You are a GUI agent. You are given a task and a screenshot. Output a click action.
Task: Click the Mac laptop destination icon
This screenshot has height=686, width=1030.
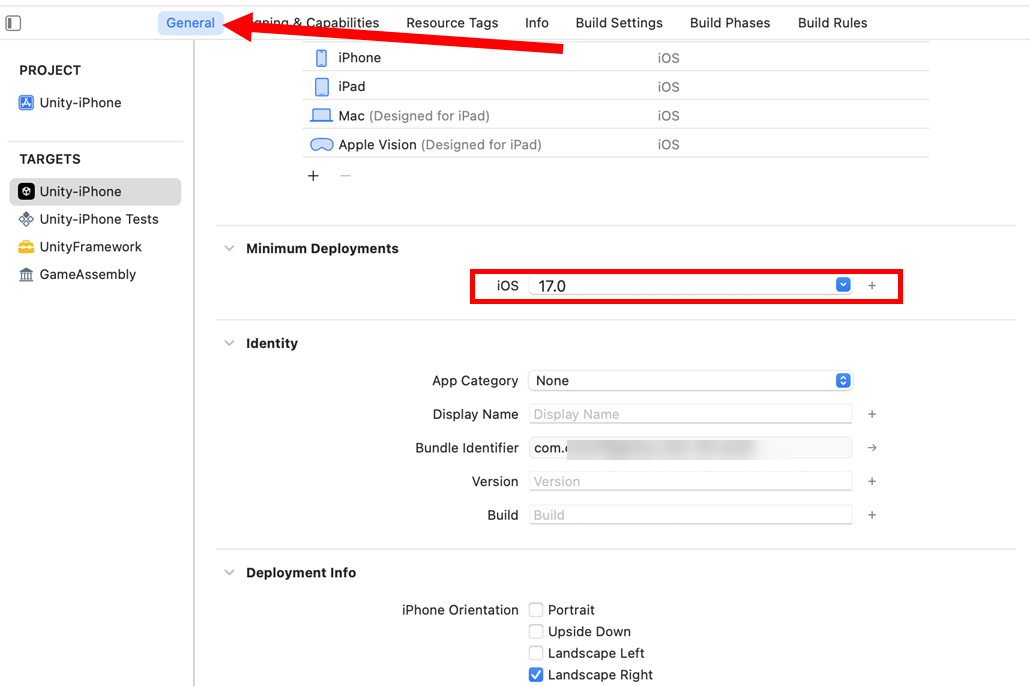pyautogui.click(x=321, y=116)
